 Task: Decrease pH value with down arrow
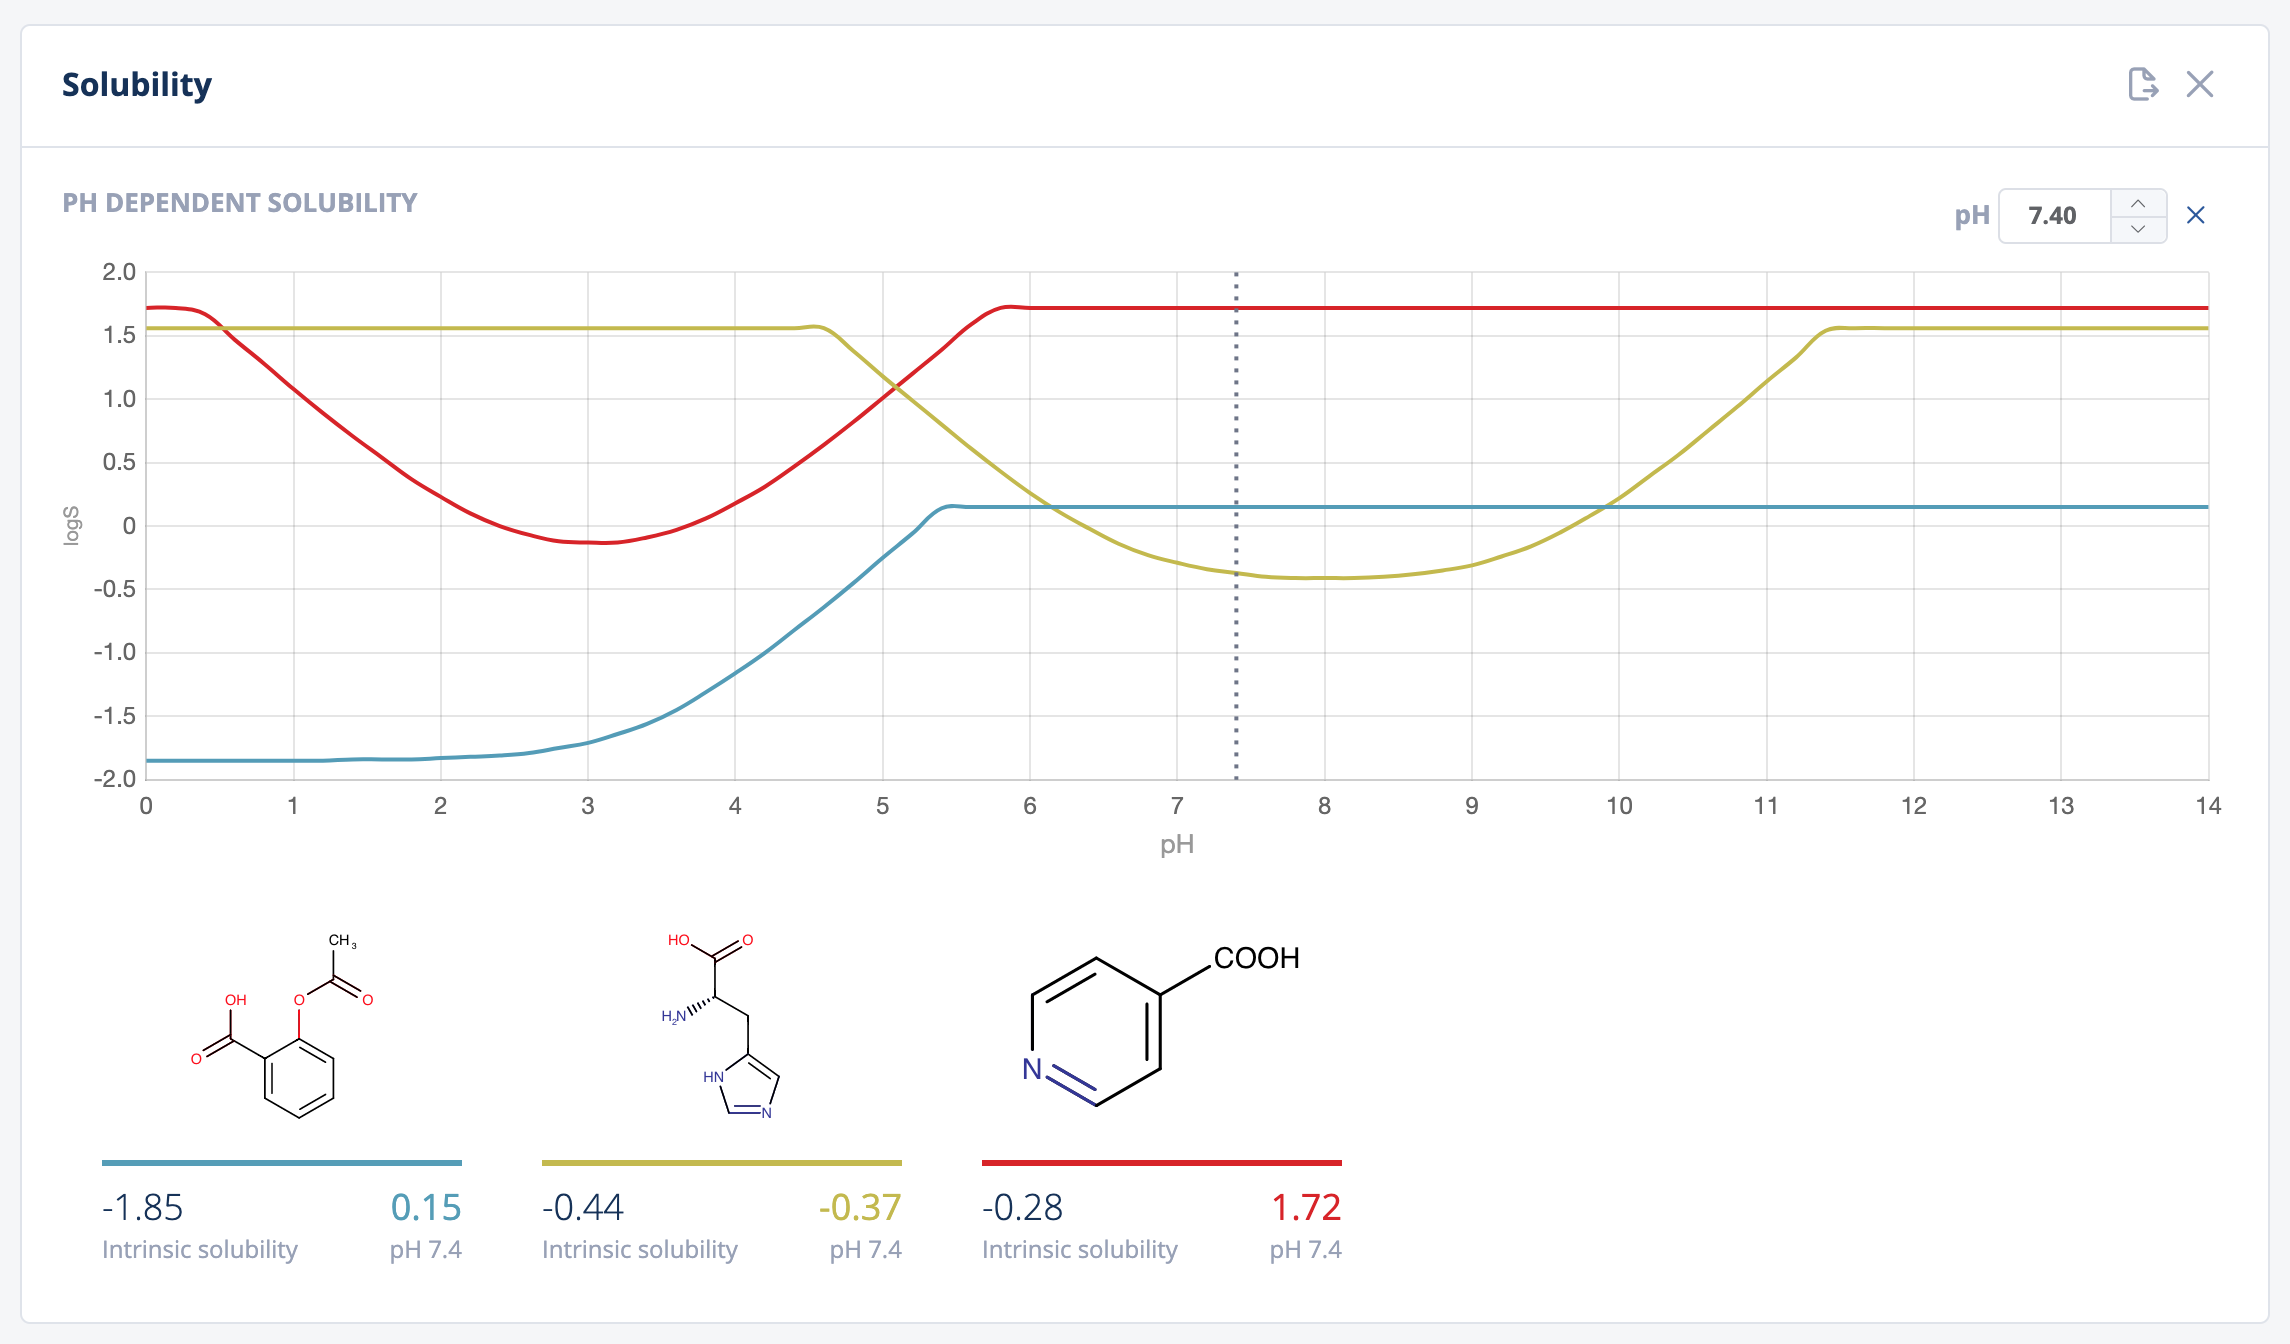[x=2138, y=229]
